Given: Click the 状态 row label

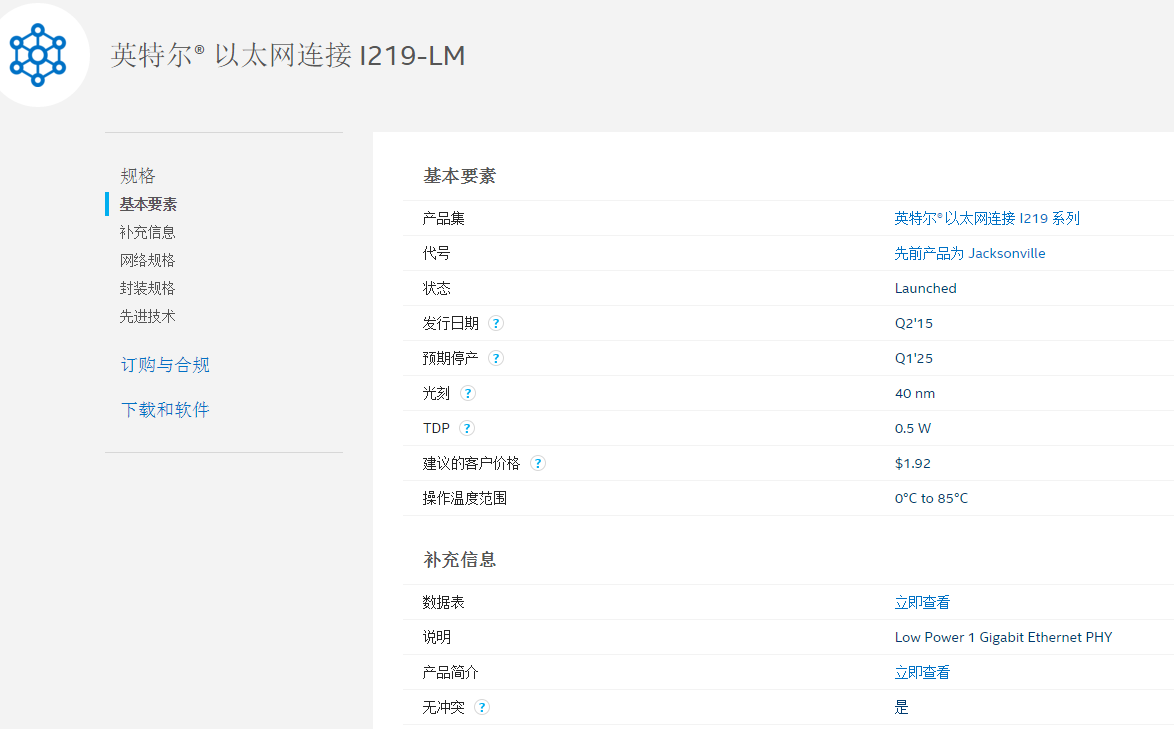Looking at the screenshot, I should click(437, 288).
